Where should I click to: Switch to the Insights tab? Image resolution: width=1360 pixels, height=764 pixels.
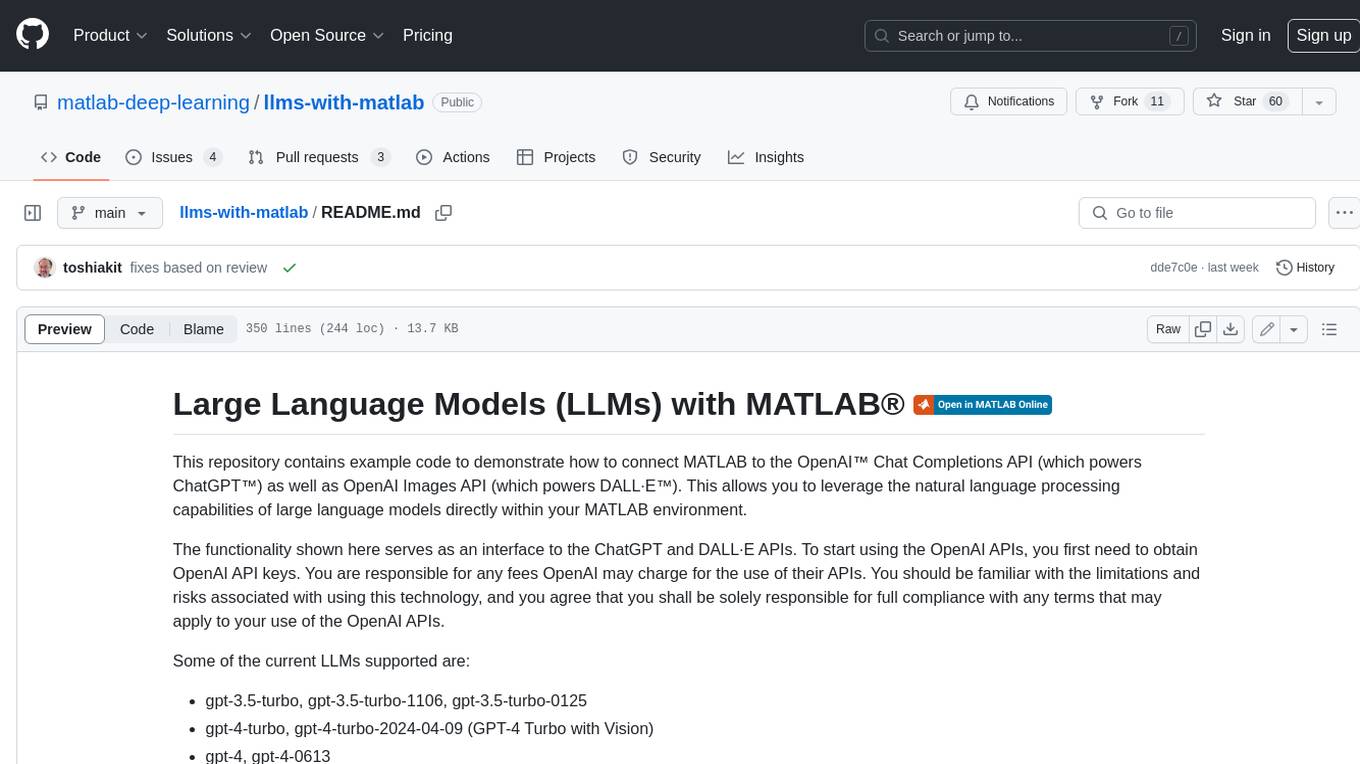click(x=766, y=157)
